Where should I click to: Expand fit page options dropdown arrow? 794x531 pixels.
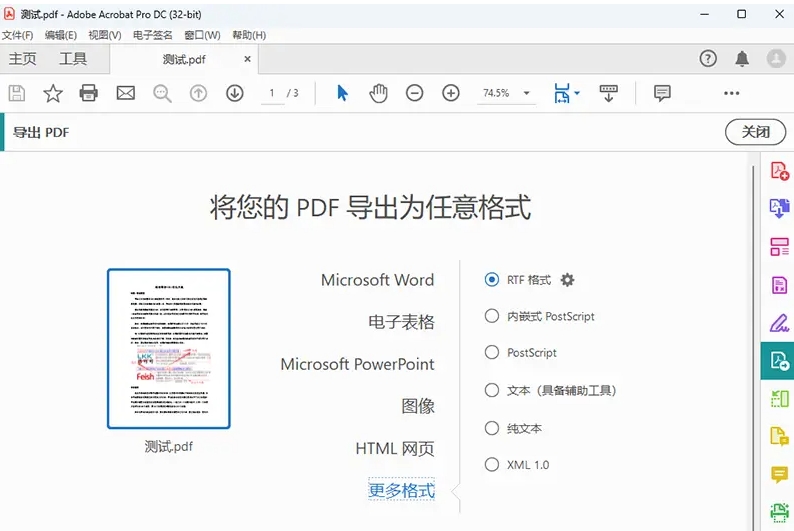[x=577, y=93]
